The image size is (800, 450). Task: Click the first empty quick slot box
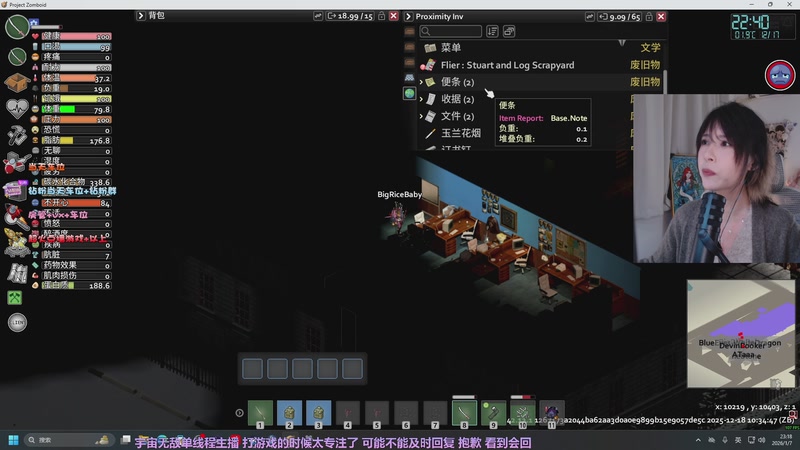pyautogui.click(x=253, y=368)
